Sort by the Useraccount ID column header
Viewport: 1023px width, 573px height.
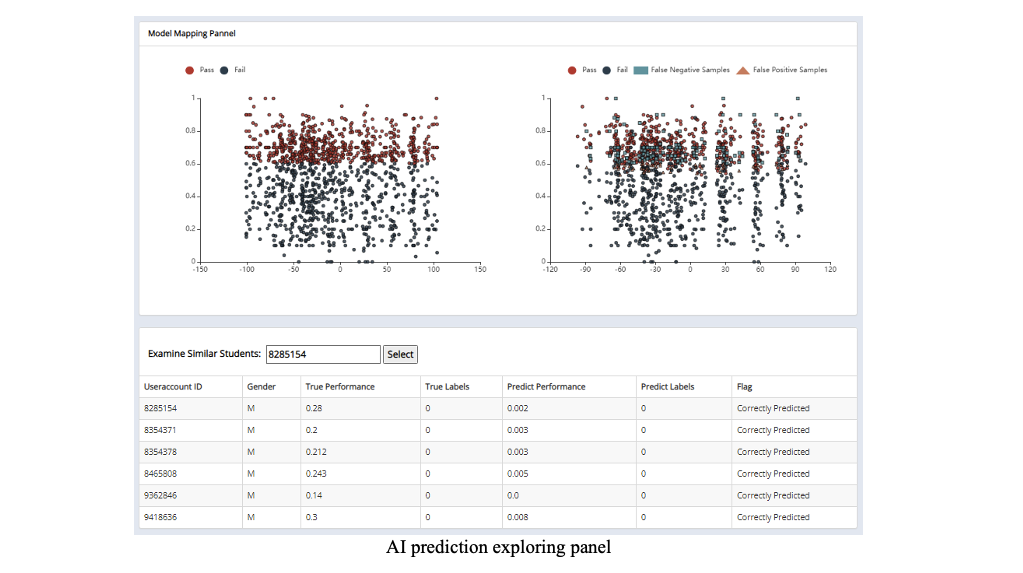173,386
